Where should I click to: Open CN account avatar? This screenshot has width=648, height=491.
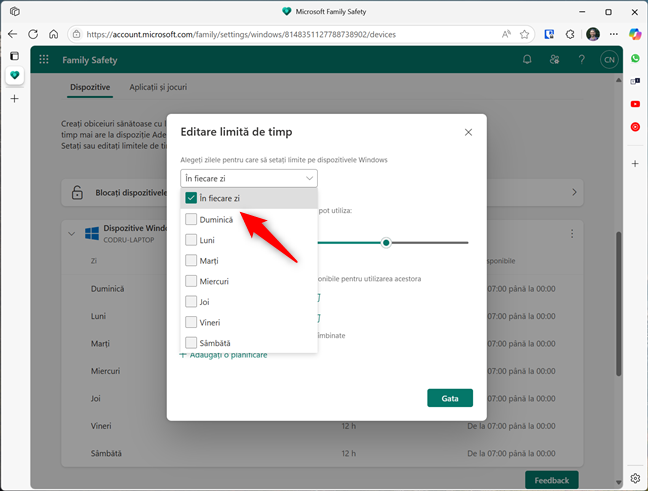tap(609, 60)
